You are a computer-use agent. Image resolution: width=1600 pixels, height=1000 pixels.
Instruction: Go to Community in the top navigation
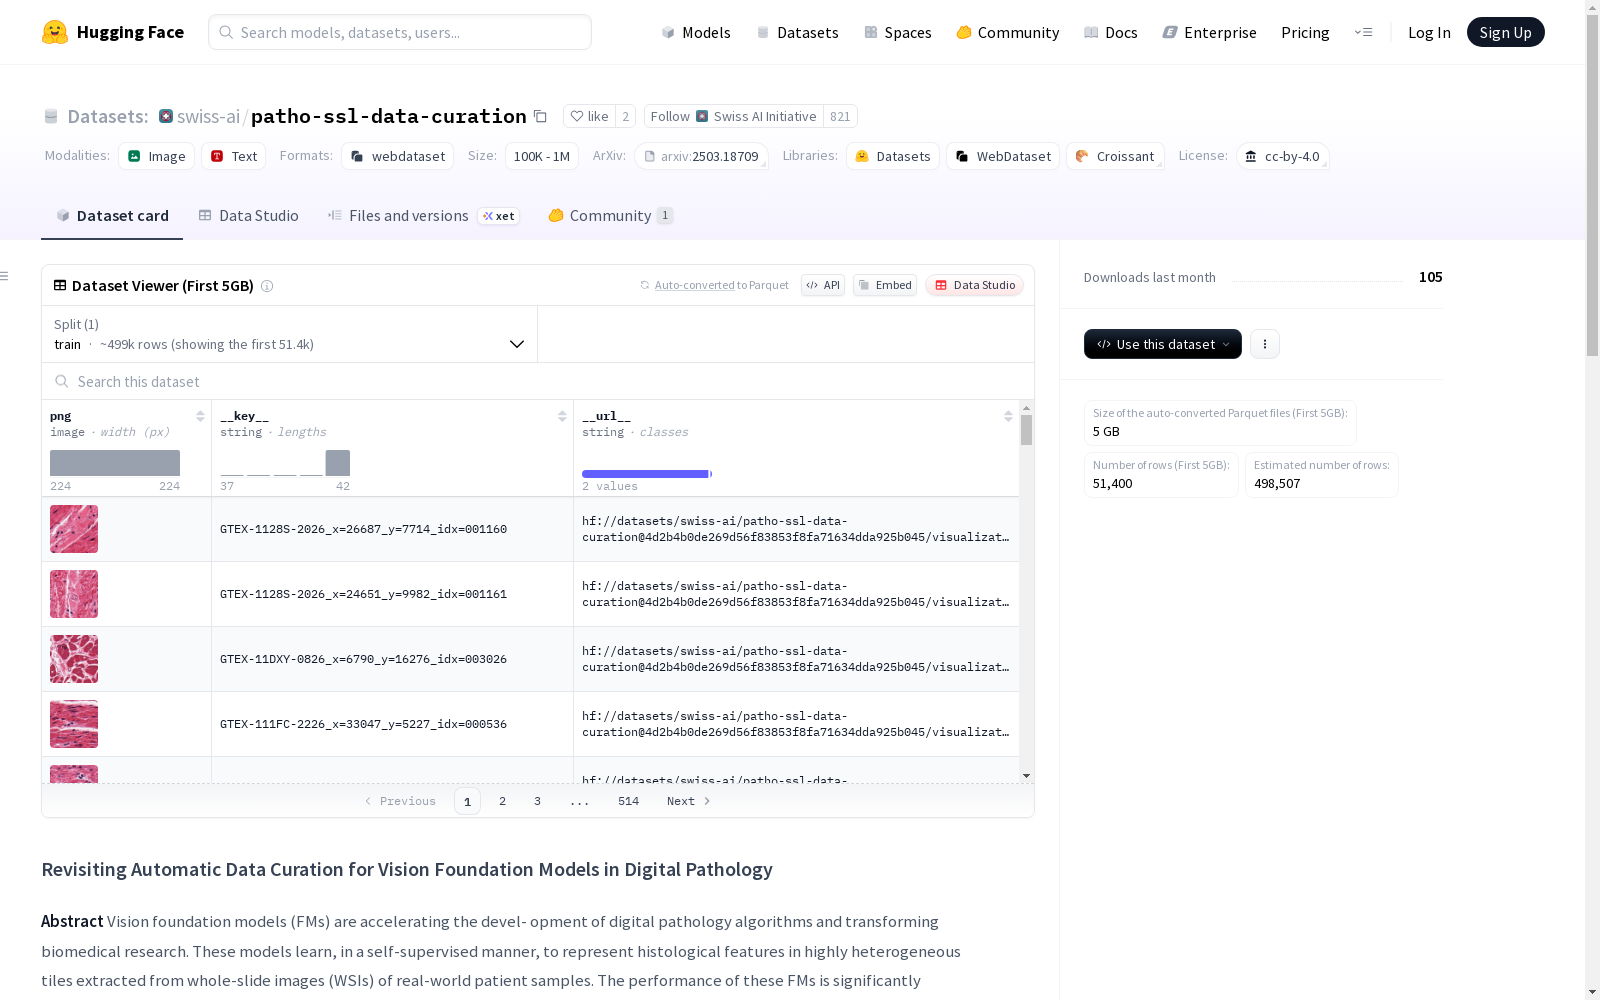(1008, 32)
